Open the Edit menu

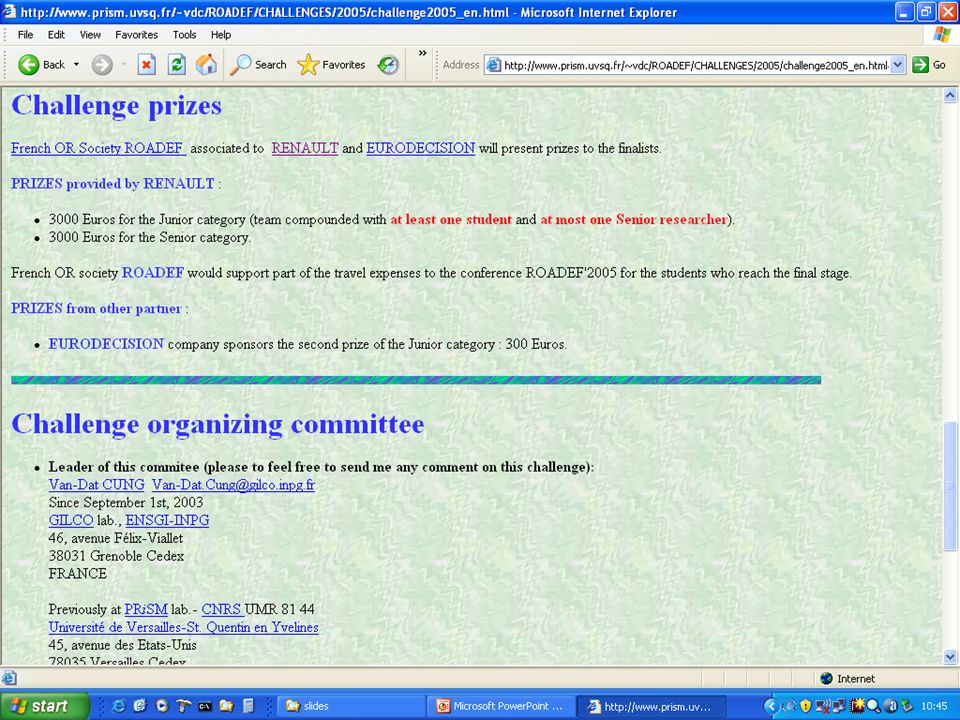point(56,35)
